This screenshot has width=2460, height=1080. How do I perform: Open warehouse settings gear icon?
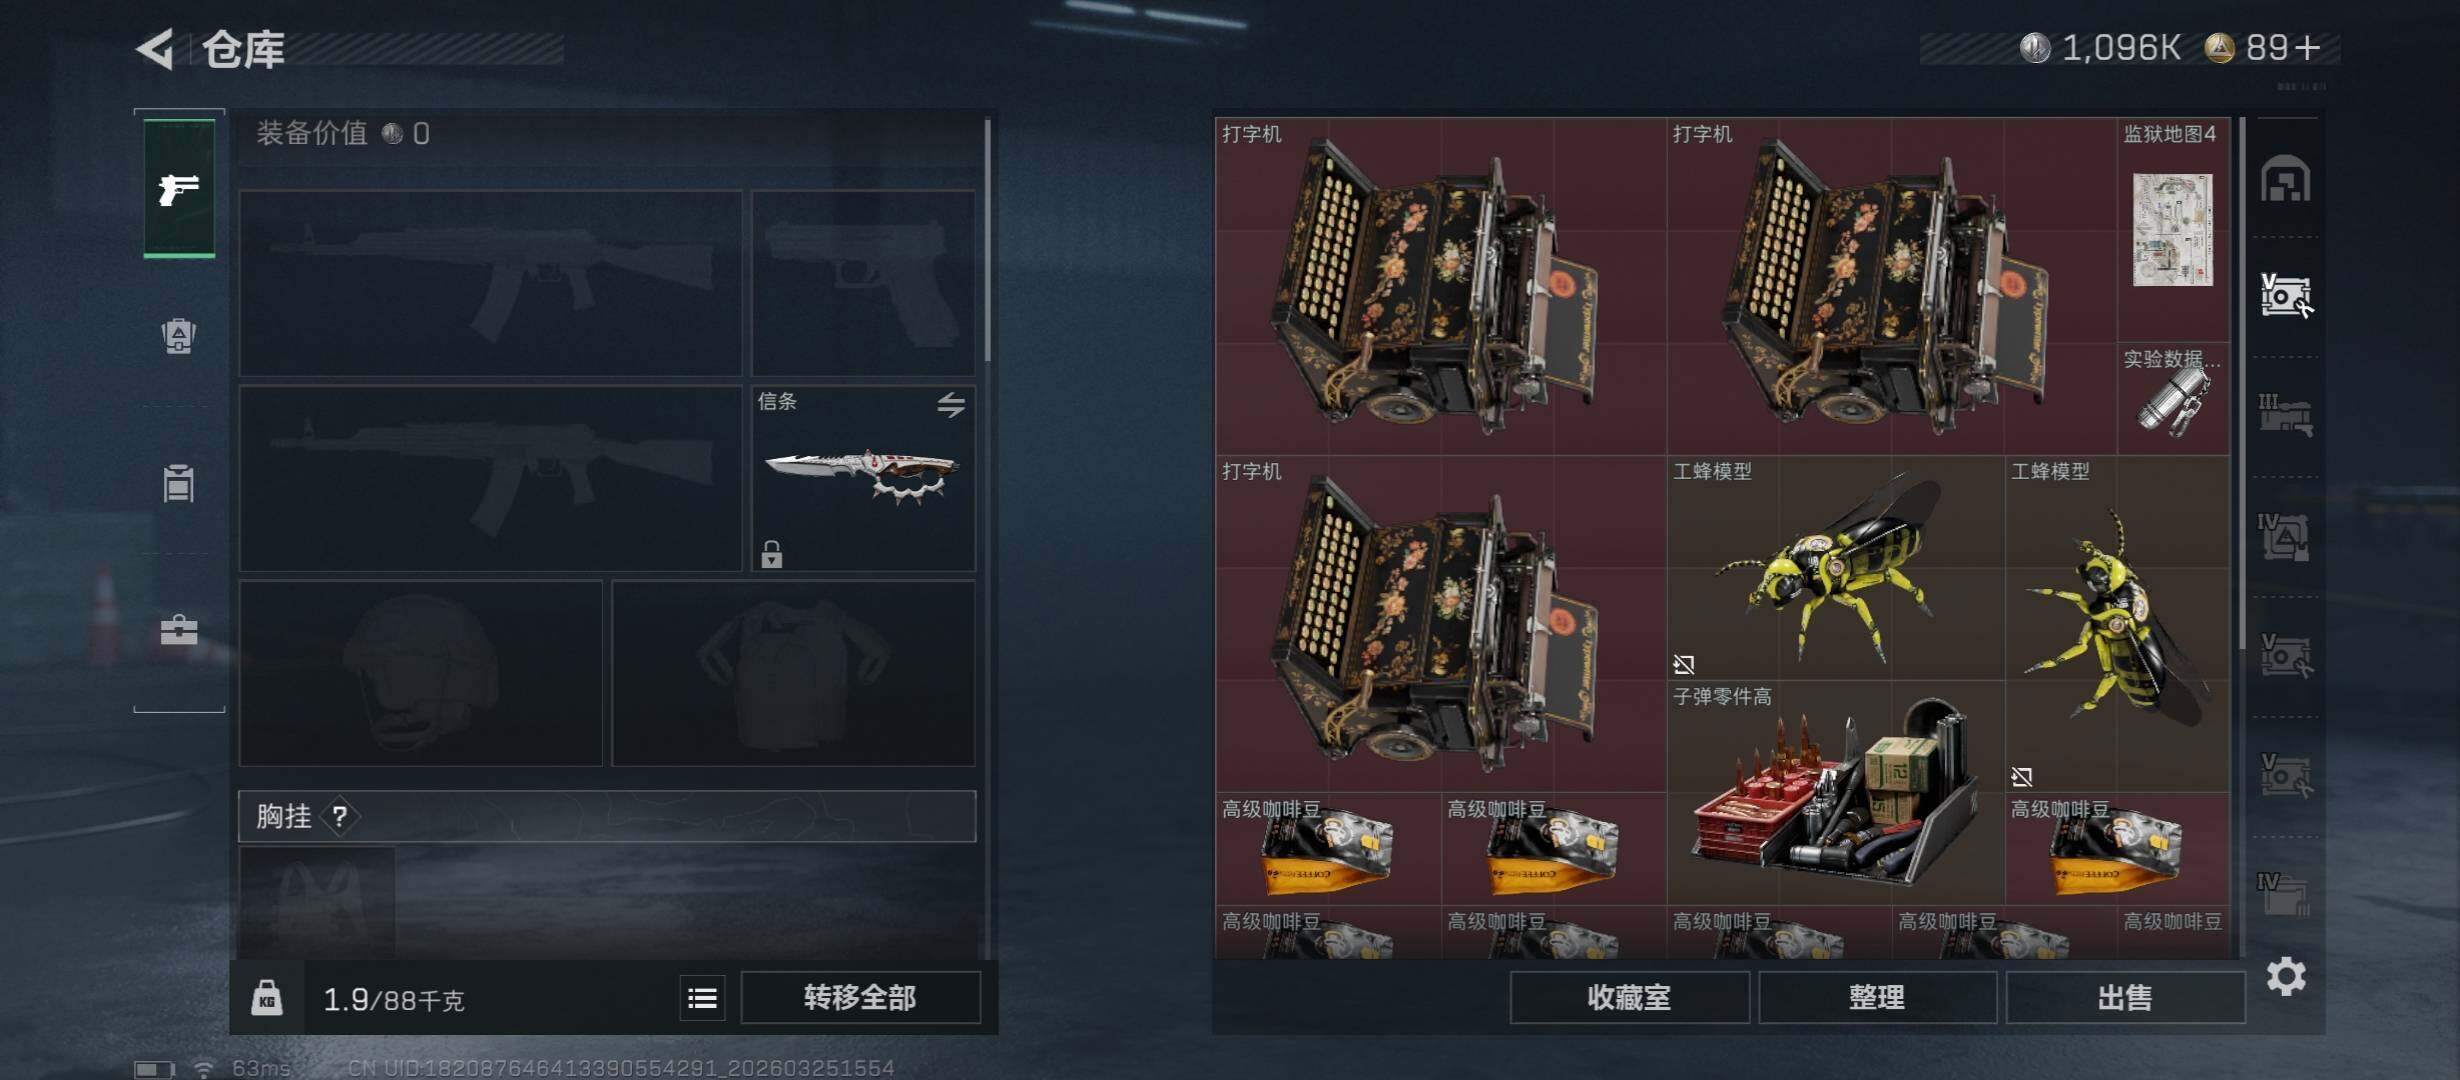click(x=2286, y=976)
